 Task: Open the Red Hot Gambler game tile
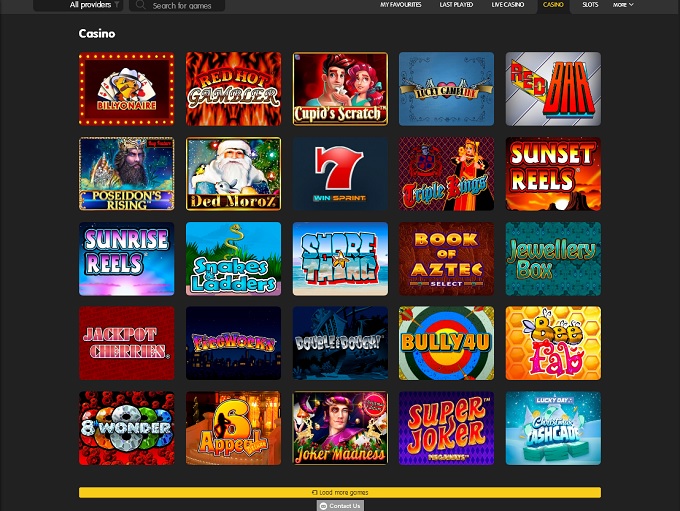[x=233, y=89]
